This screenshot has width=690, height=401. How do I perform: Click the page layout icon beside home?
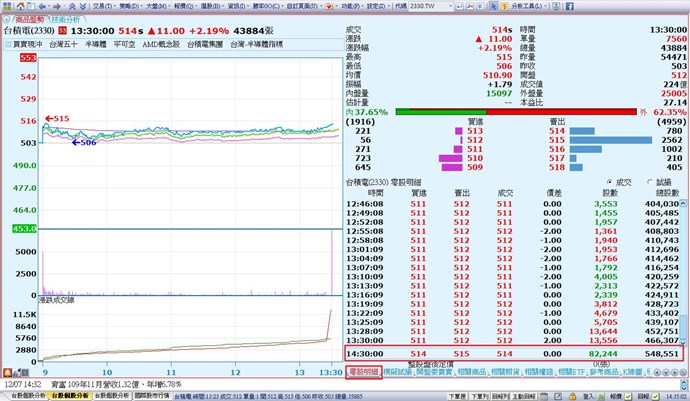pos(31,6)
